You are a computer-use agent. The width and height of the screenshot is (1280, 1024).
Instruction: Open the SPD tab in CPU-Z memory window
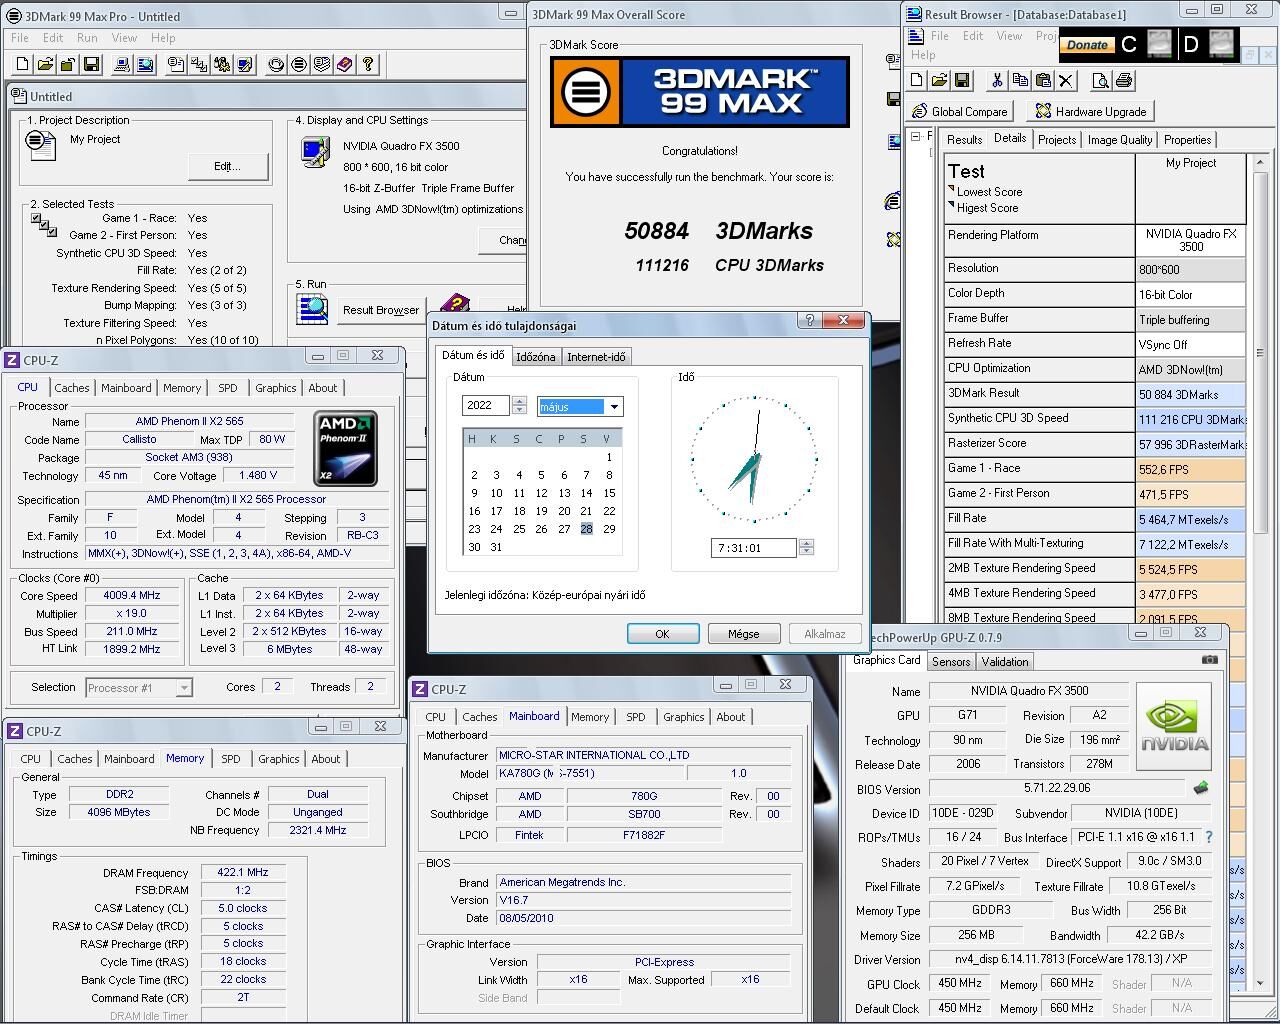click(231, 759)
